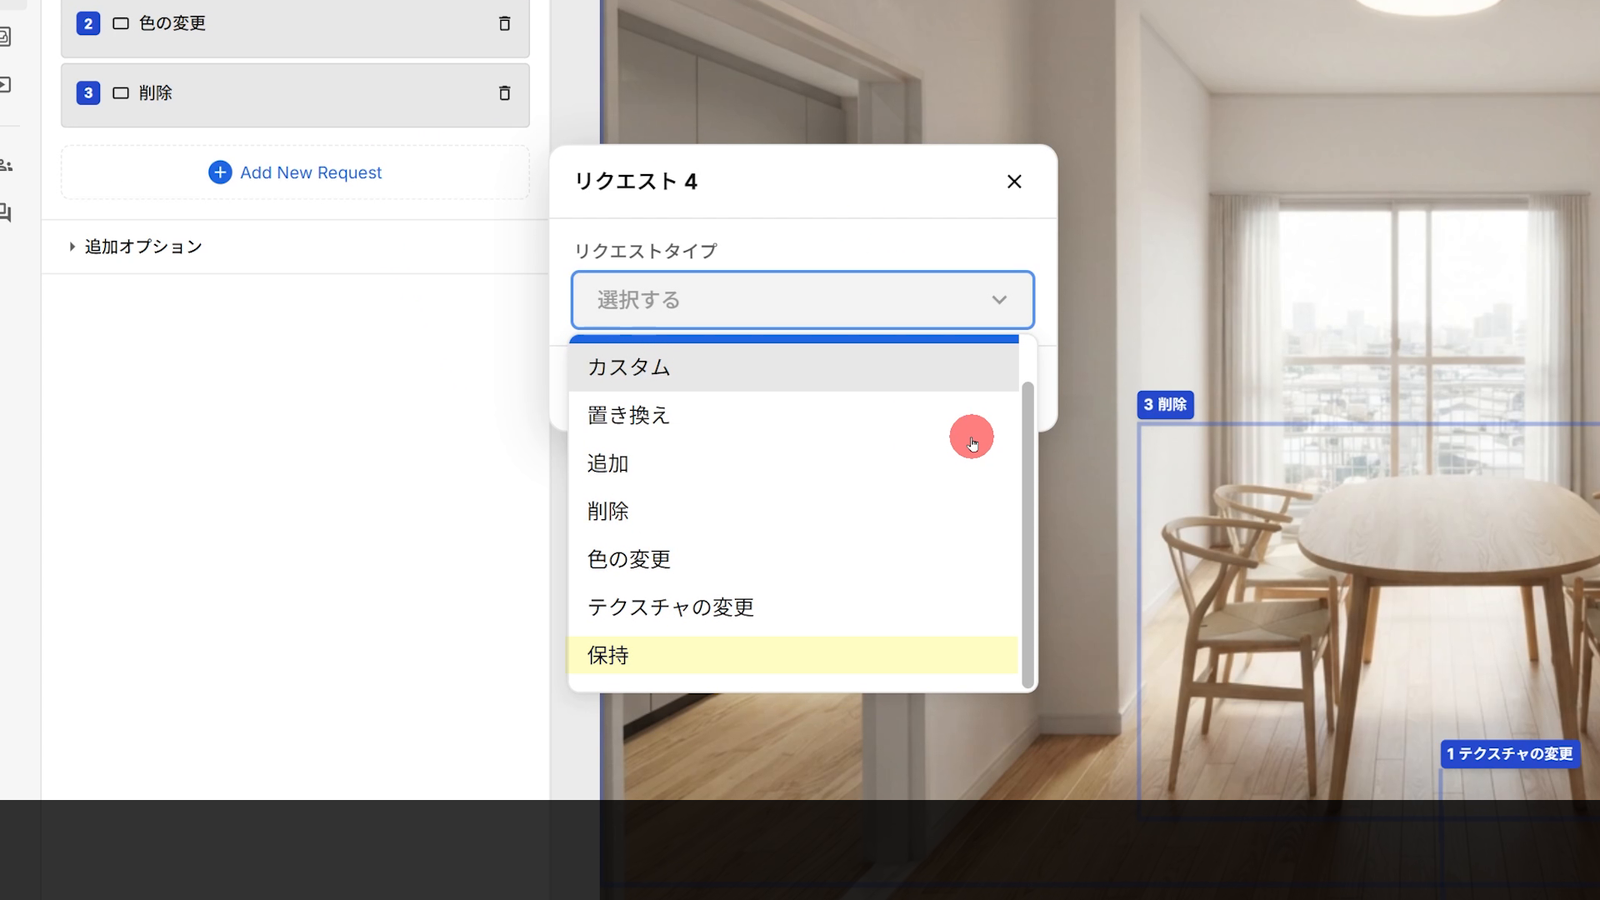The height and width of the screenshot is (900, 1600).
Task: Delete the 削除 request with trash icon
Action: pos(504,93)
